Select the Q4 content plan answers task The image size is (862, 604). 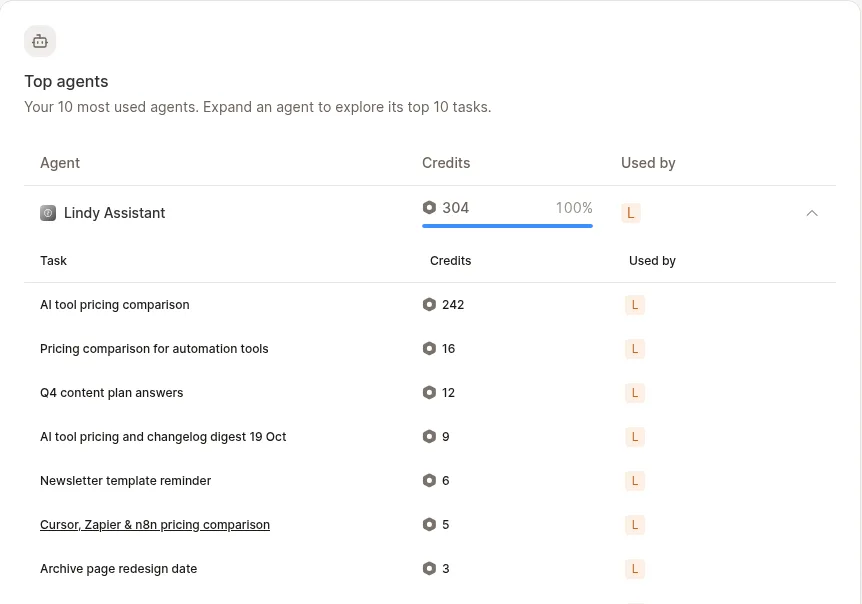(112, 393)
